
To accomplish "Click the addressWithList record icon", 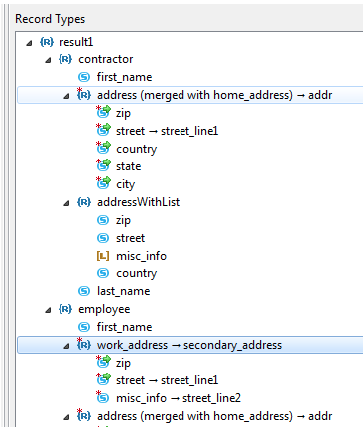I will (84, 202).
